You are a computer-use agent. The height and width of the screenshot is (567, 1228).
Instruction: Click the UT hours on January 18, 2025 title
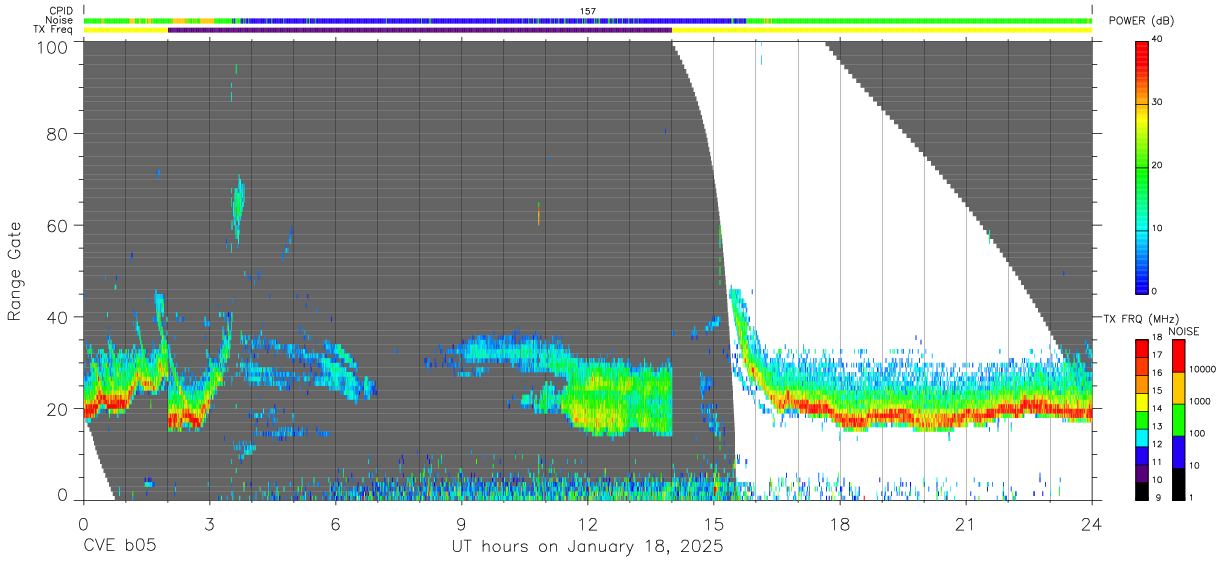pos(587,547)
